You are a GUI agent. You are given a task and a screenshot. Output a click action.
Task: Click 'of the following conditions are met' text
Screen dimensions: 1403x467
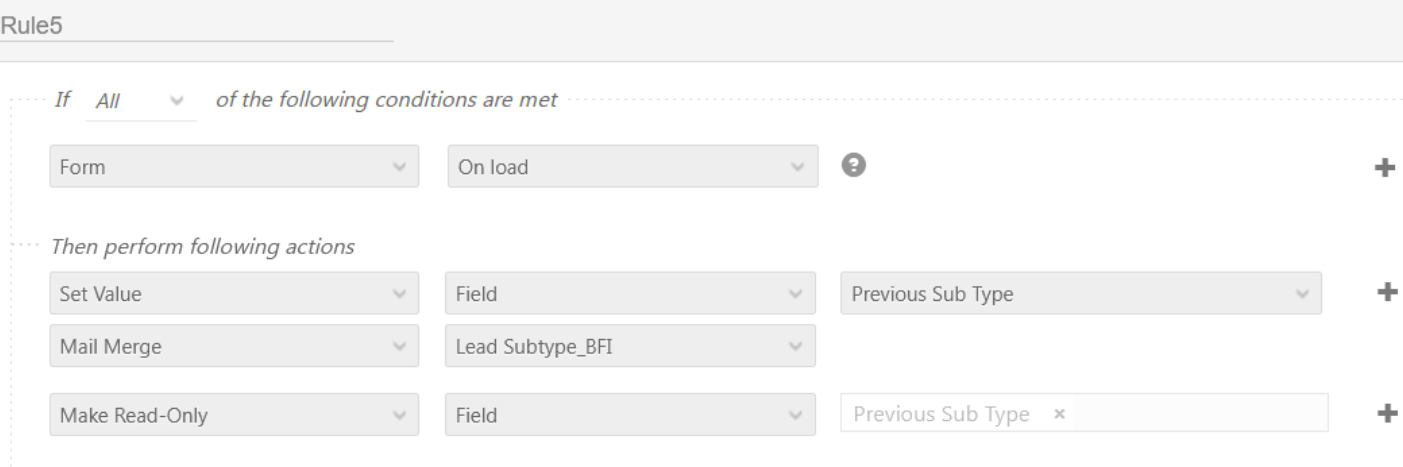pos(390,101)
